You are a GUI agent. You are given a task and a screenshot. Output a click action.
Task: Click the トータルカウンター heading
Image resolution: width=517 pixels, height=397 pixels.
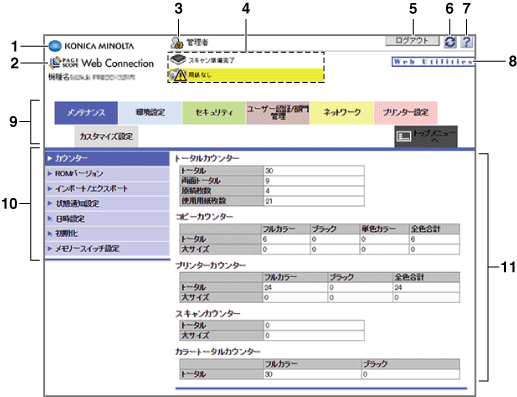tap(207, 158)
